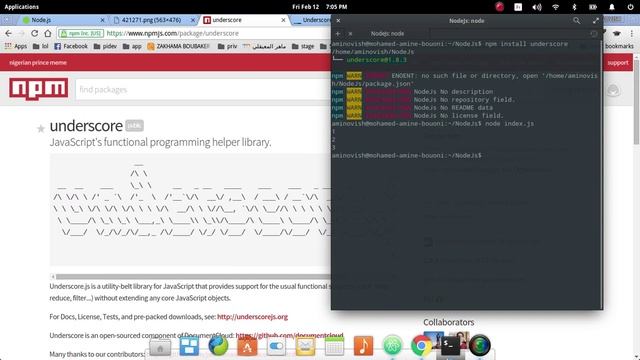
Task: Open the AppCenter orange dock icon
Action: click(247, 347)
